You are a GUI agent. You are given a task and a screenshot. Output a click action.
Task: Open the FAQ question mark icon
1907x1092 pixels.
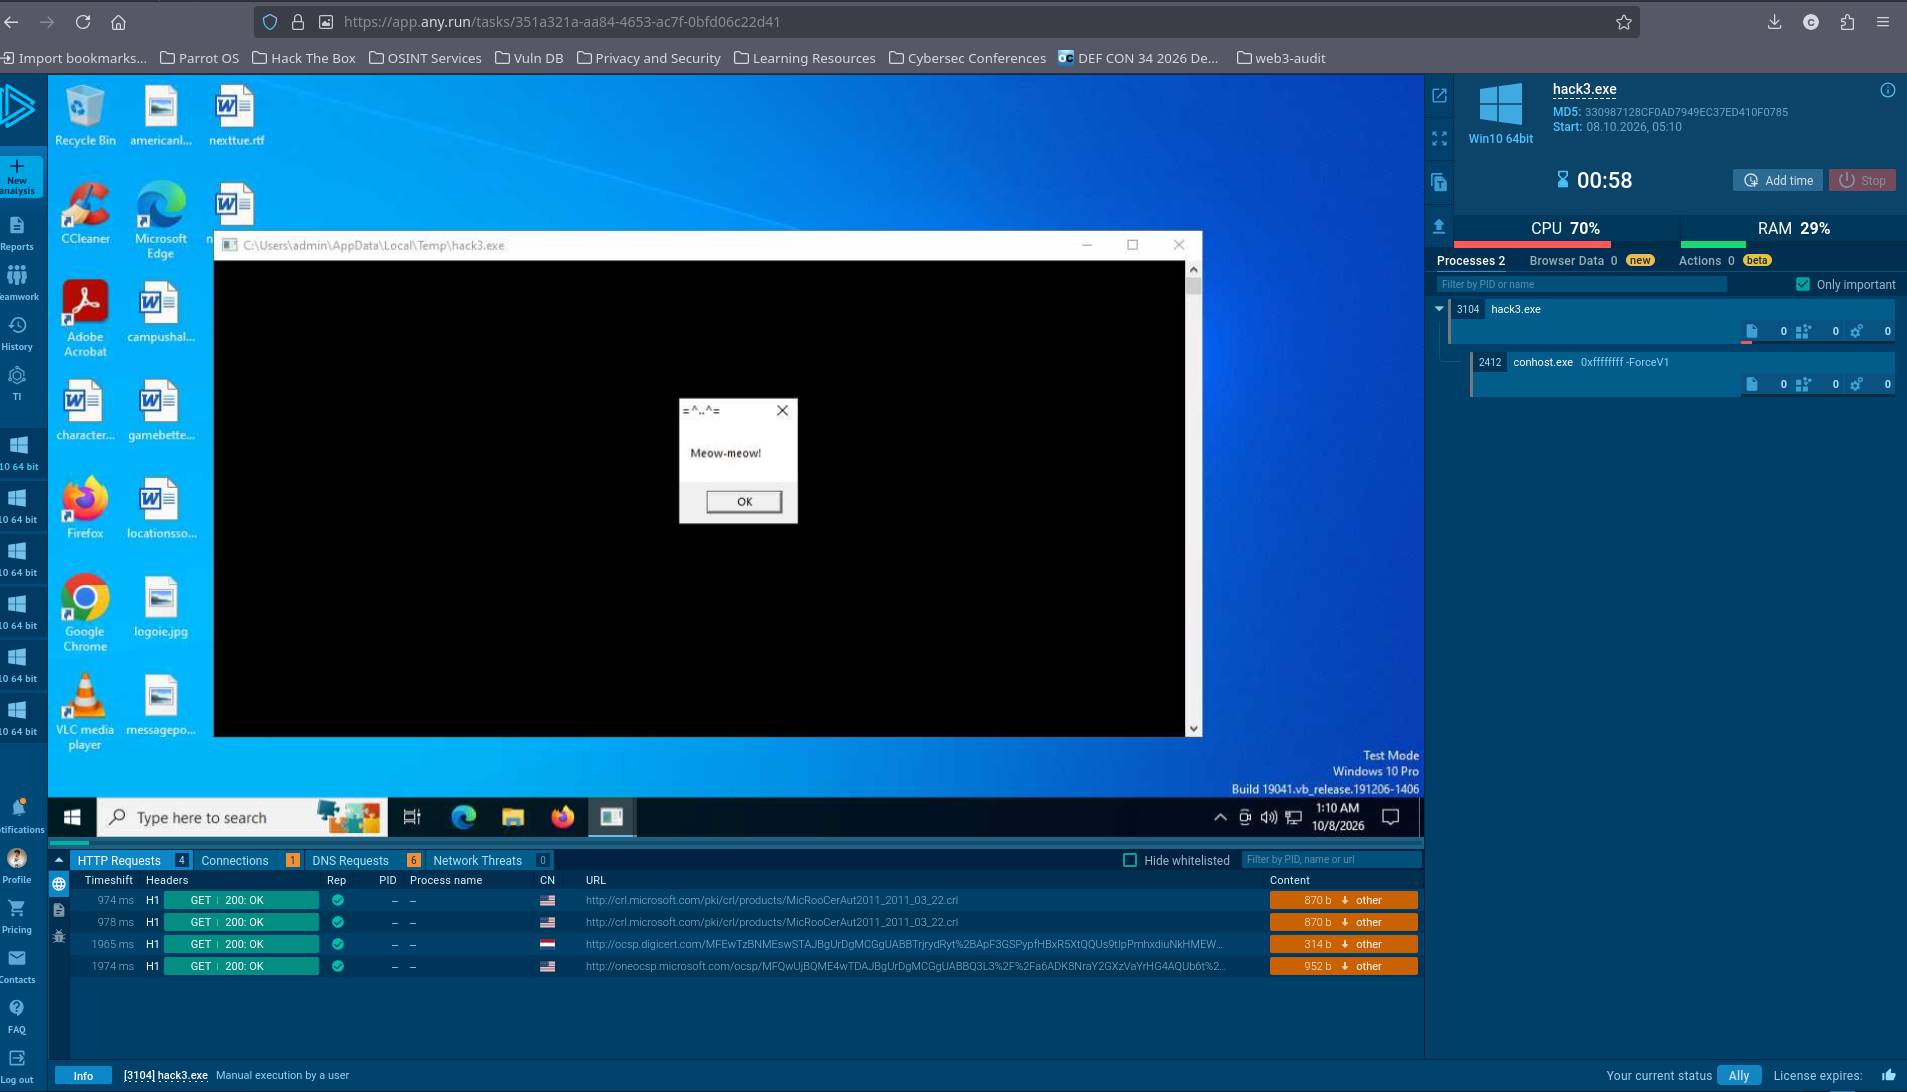pos(17,1008)
